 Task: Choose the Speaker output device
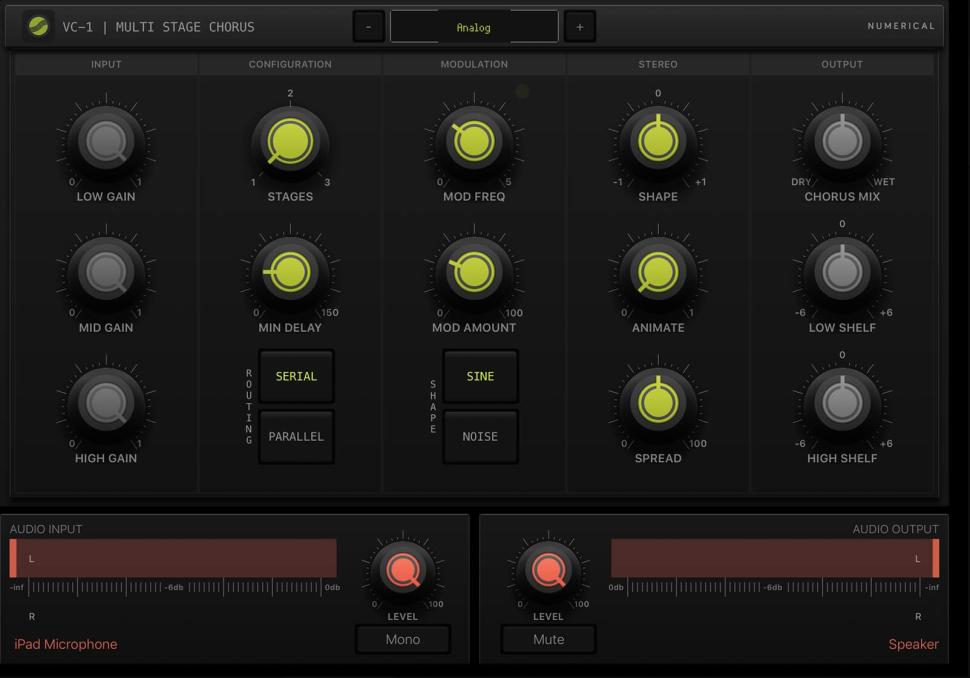[913, 644]
